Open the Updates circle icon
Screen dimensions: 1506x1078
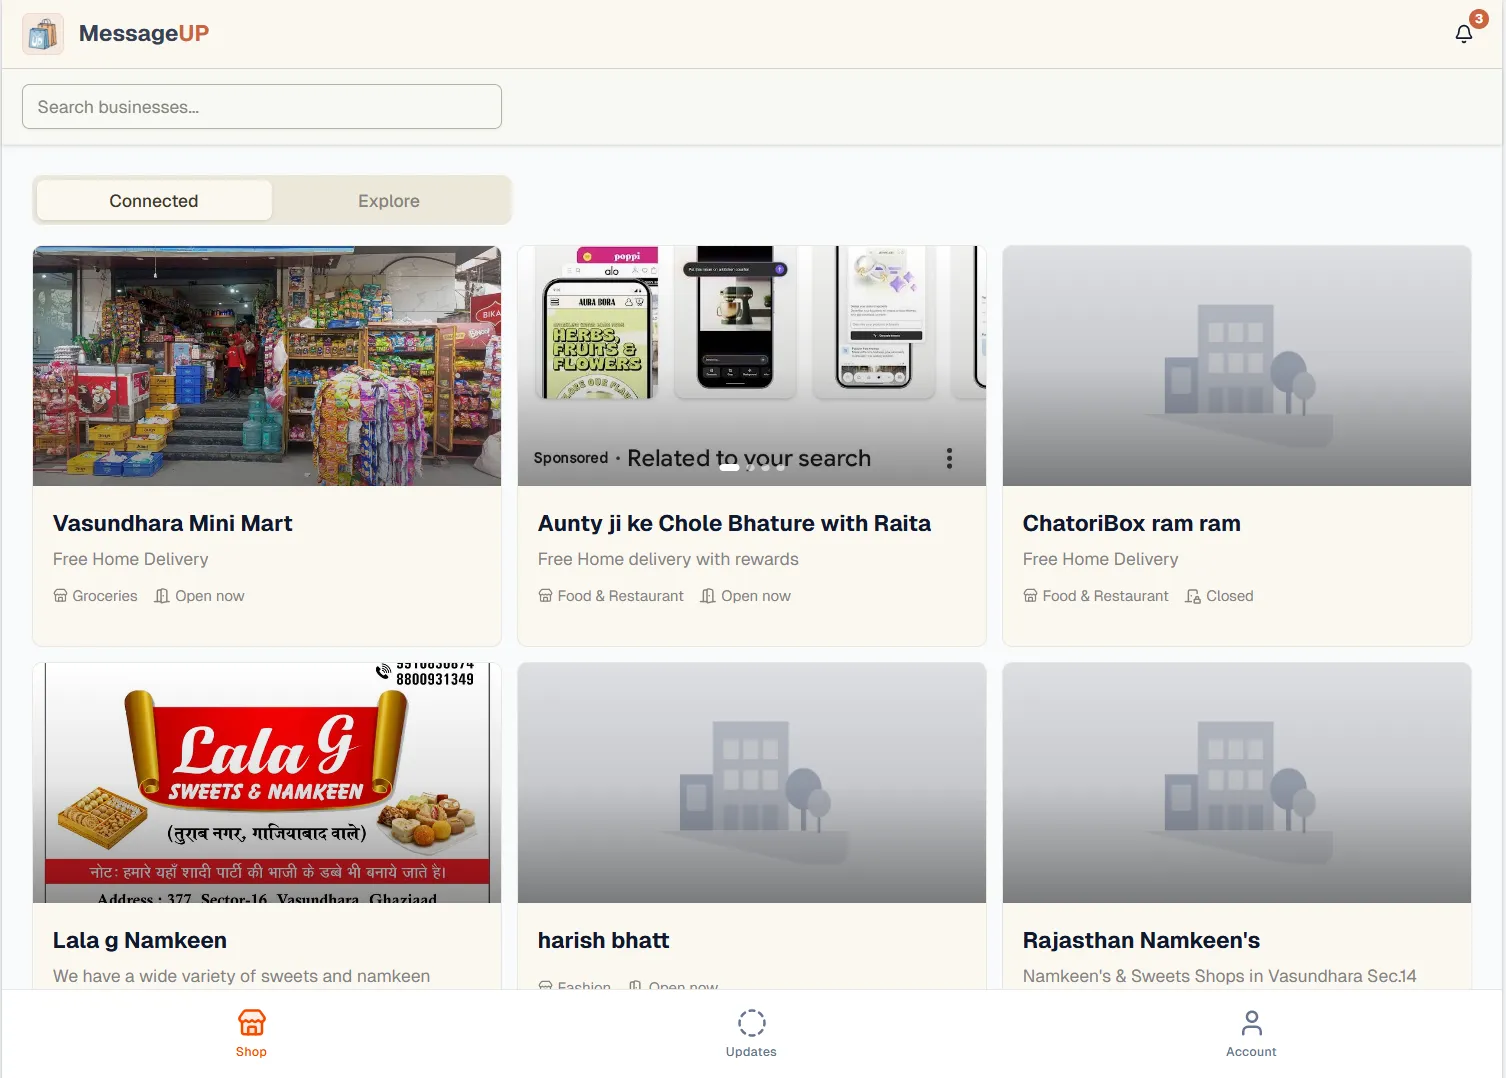pyautogui.click(x=751, y=1022)
